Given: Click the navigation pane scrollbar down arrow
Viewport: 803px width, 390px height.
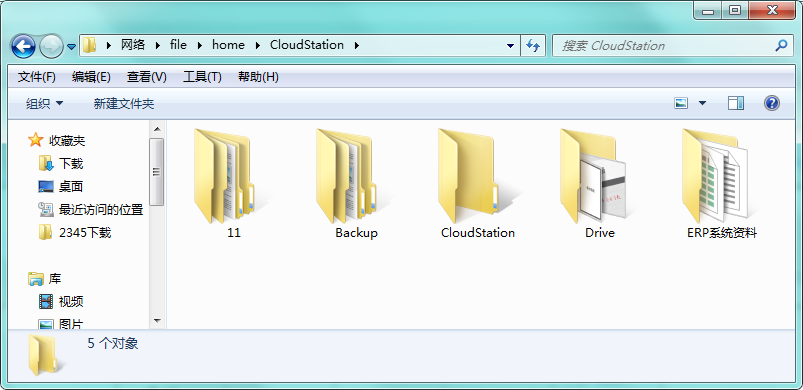Looking at the screenshot, I should click(157, 321).
